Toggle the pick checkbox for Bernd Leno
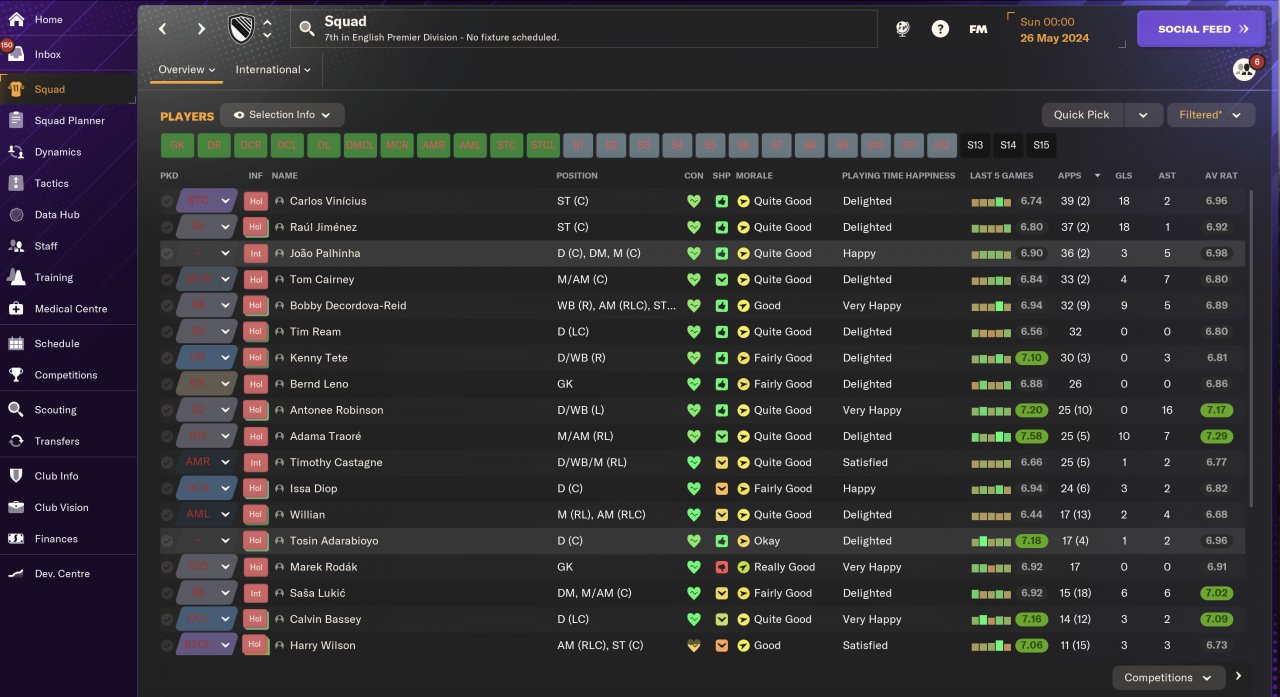Viewport: 1280px width, 697px height. click(x=167, y=384)
